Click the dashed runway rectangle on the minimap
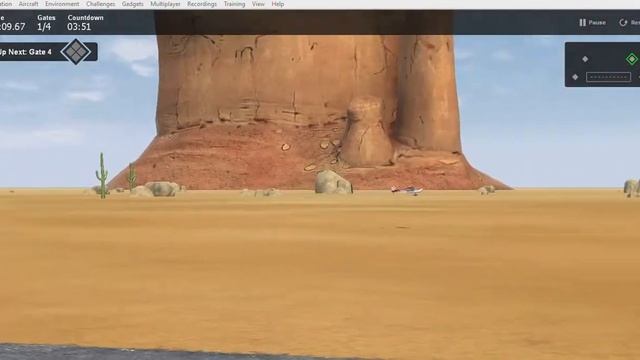Image resolution: width=640 pixels, height=360 pixels. 608,77
